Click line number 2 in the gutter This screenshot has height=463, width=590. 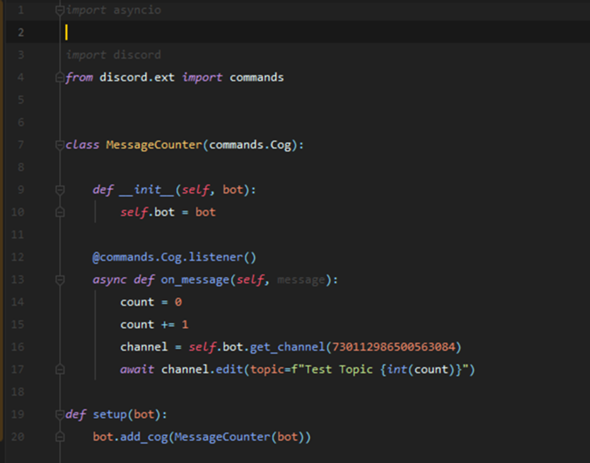pos(21,33)
